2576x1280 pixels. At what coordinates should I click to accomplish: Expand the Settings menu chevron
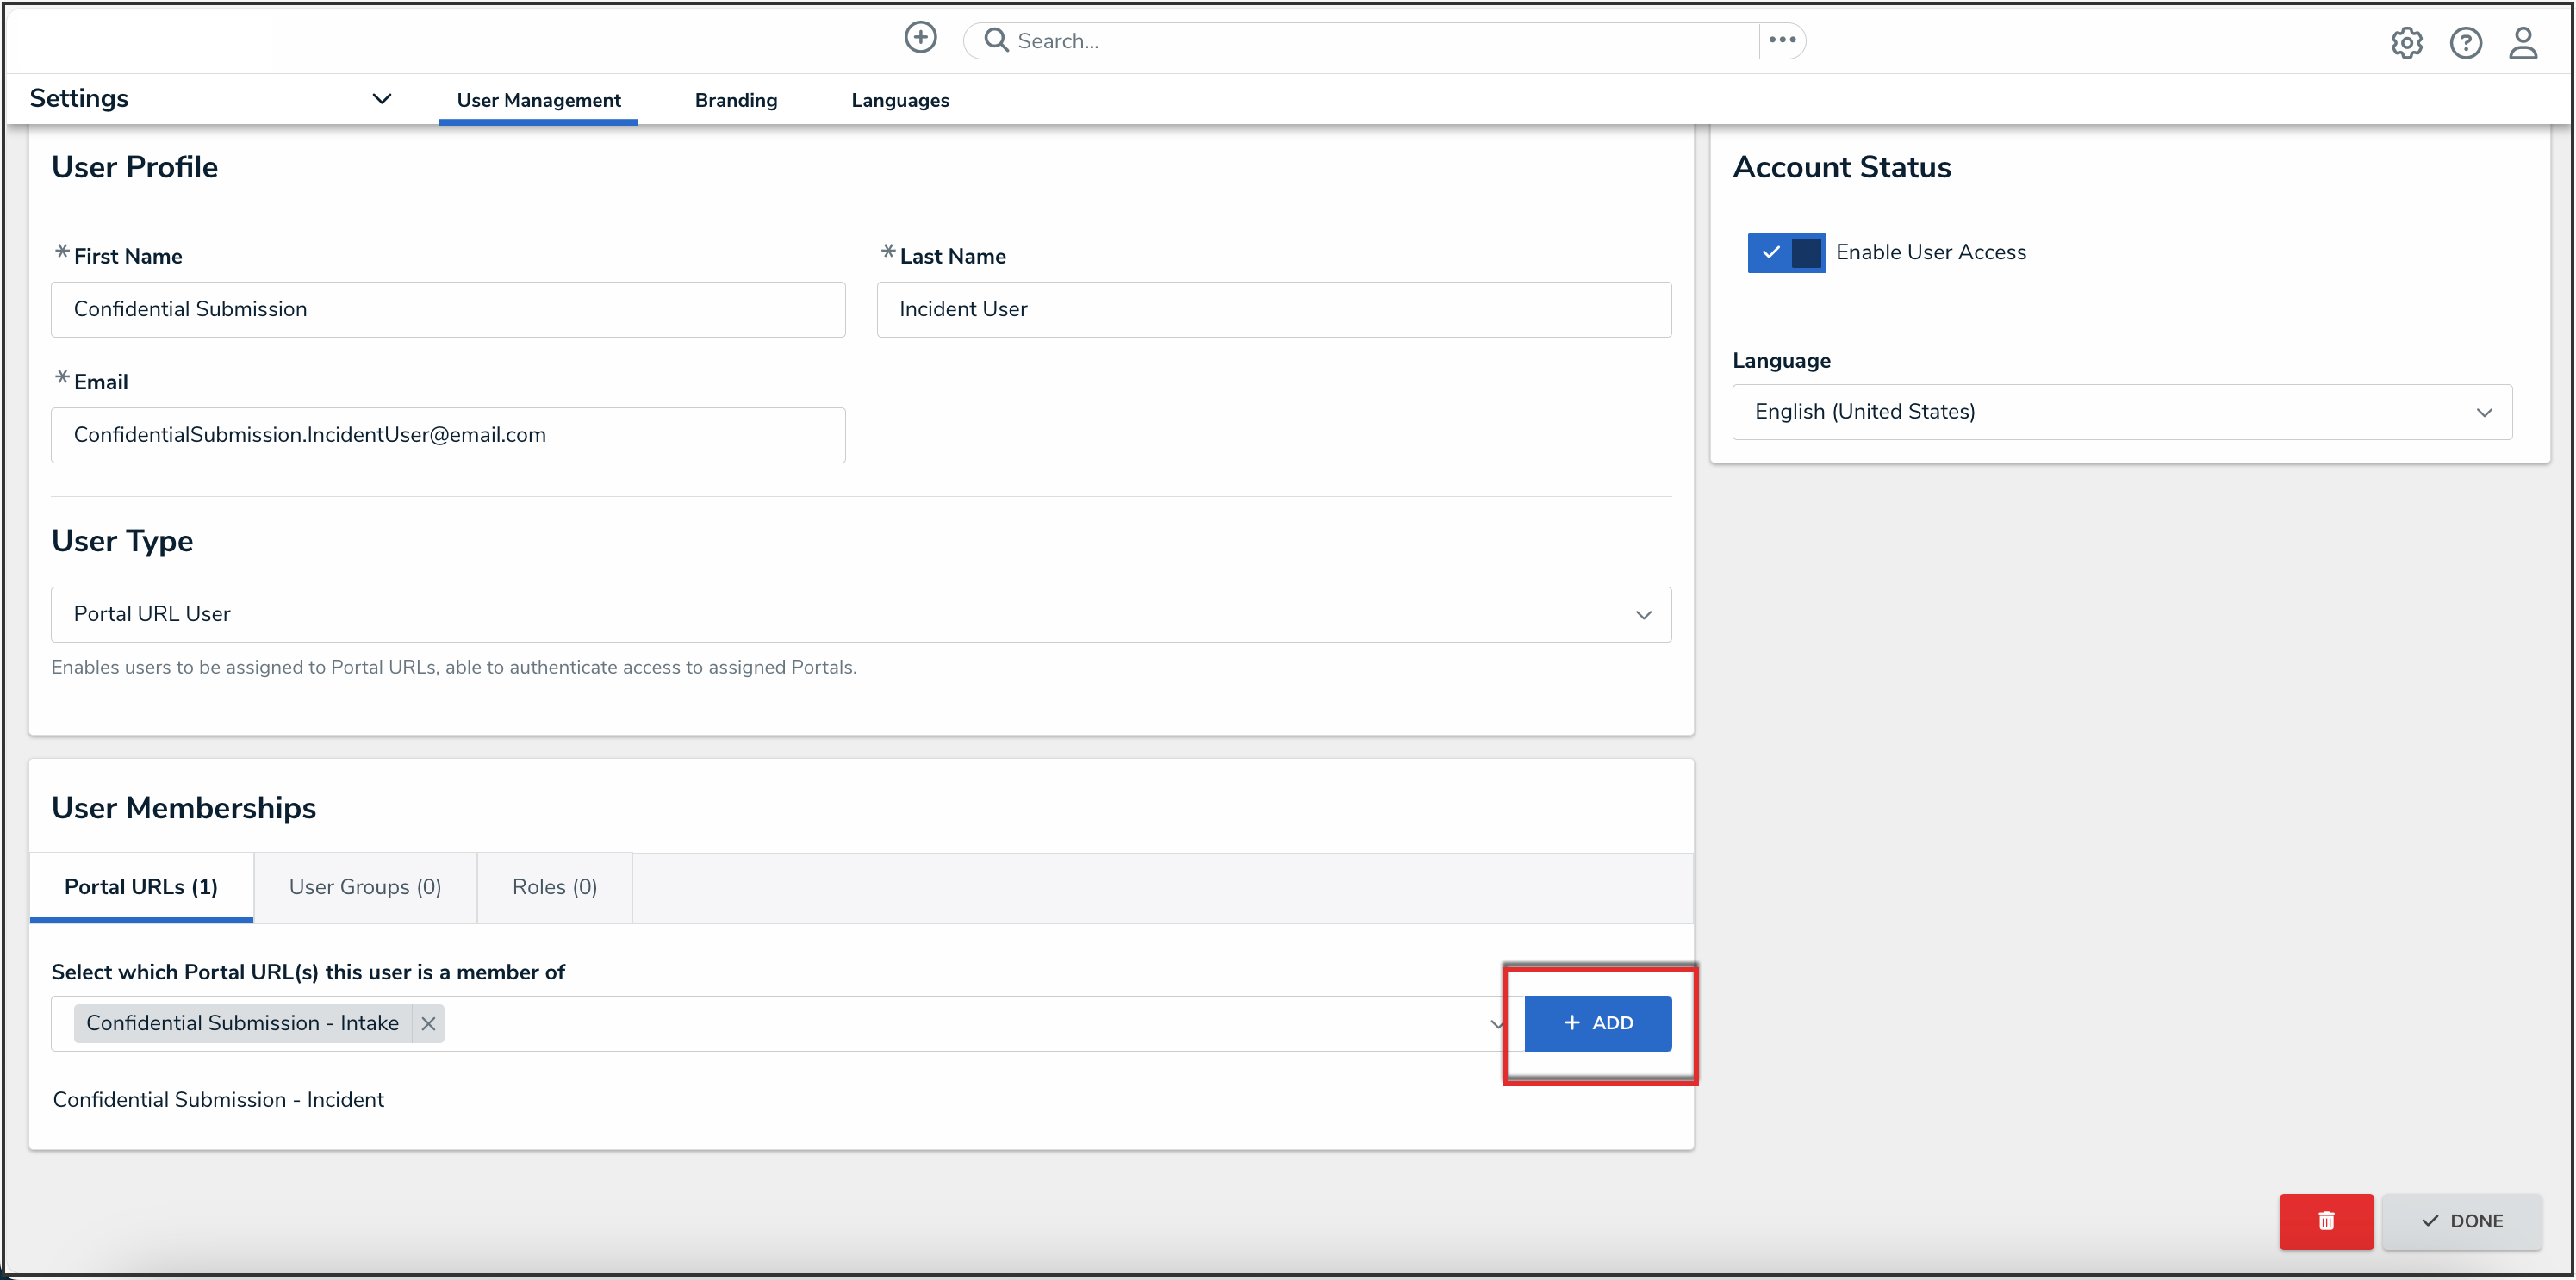click(x=381, y=98)
